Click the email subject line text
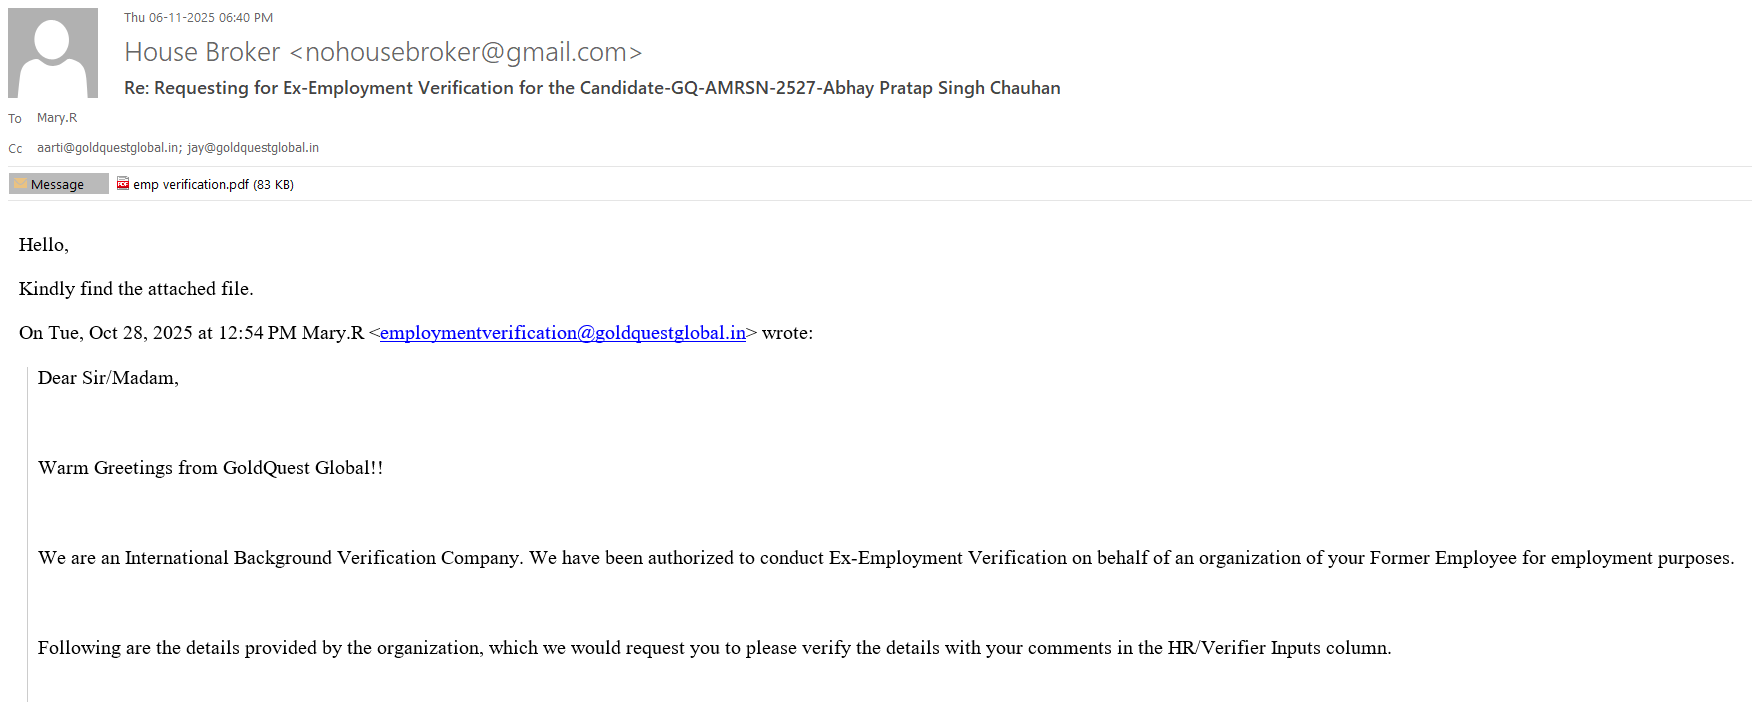Viewport: 1752px width, 702px height. point(592,88)
